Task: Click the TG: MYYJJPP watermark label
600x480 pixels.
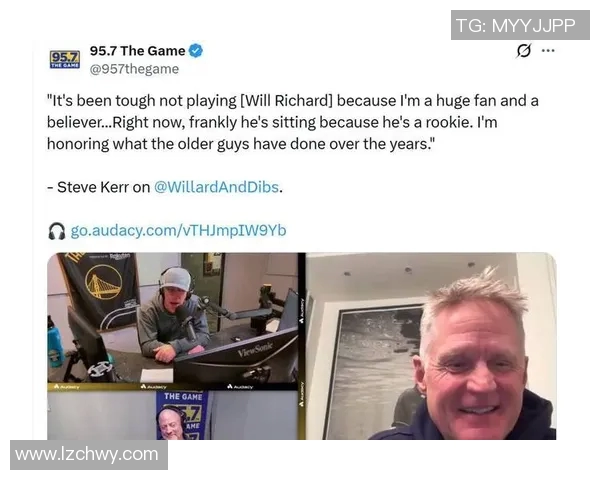Action: tap(520, 25)
